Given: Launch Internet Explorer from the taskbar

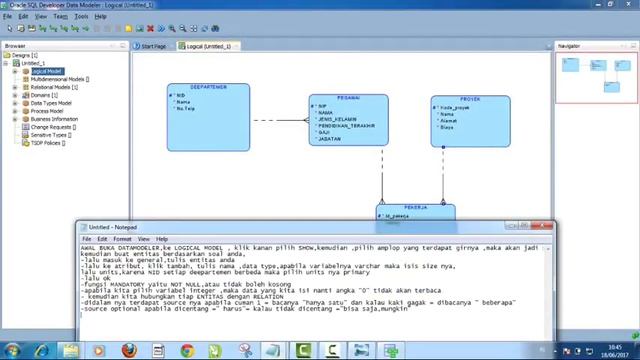Looking at the screenshot, I should click(x=41, y=351).
